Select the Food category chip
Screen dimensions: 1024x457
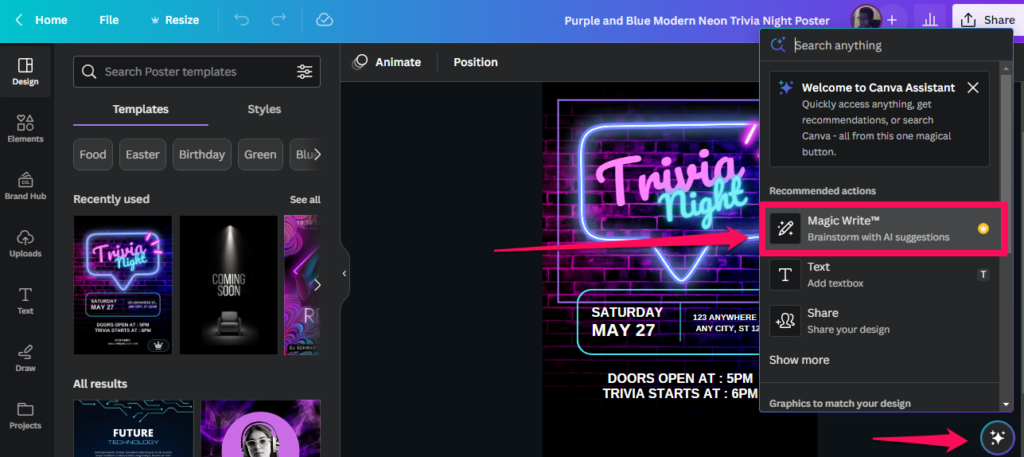[x=93, y=155]
